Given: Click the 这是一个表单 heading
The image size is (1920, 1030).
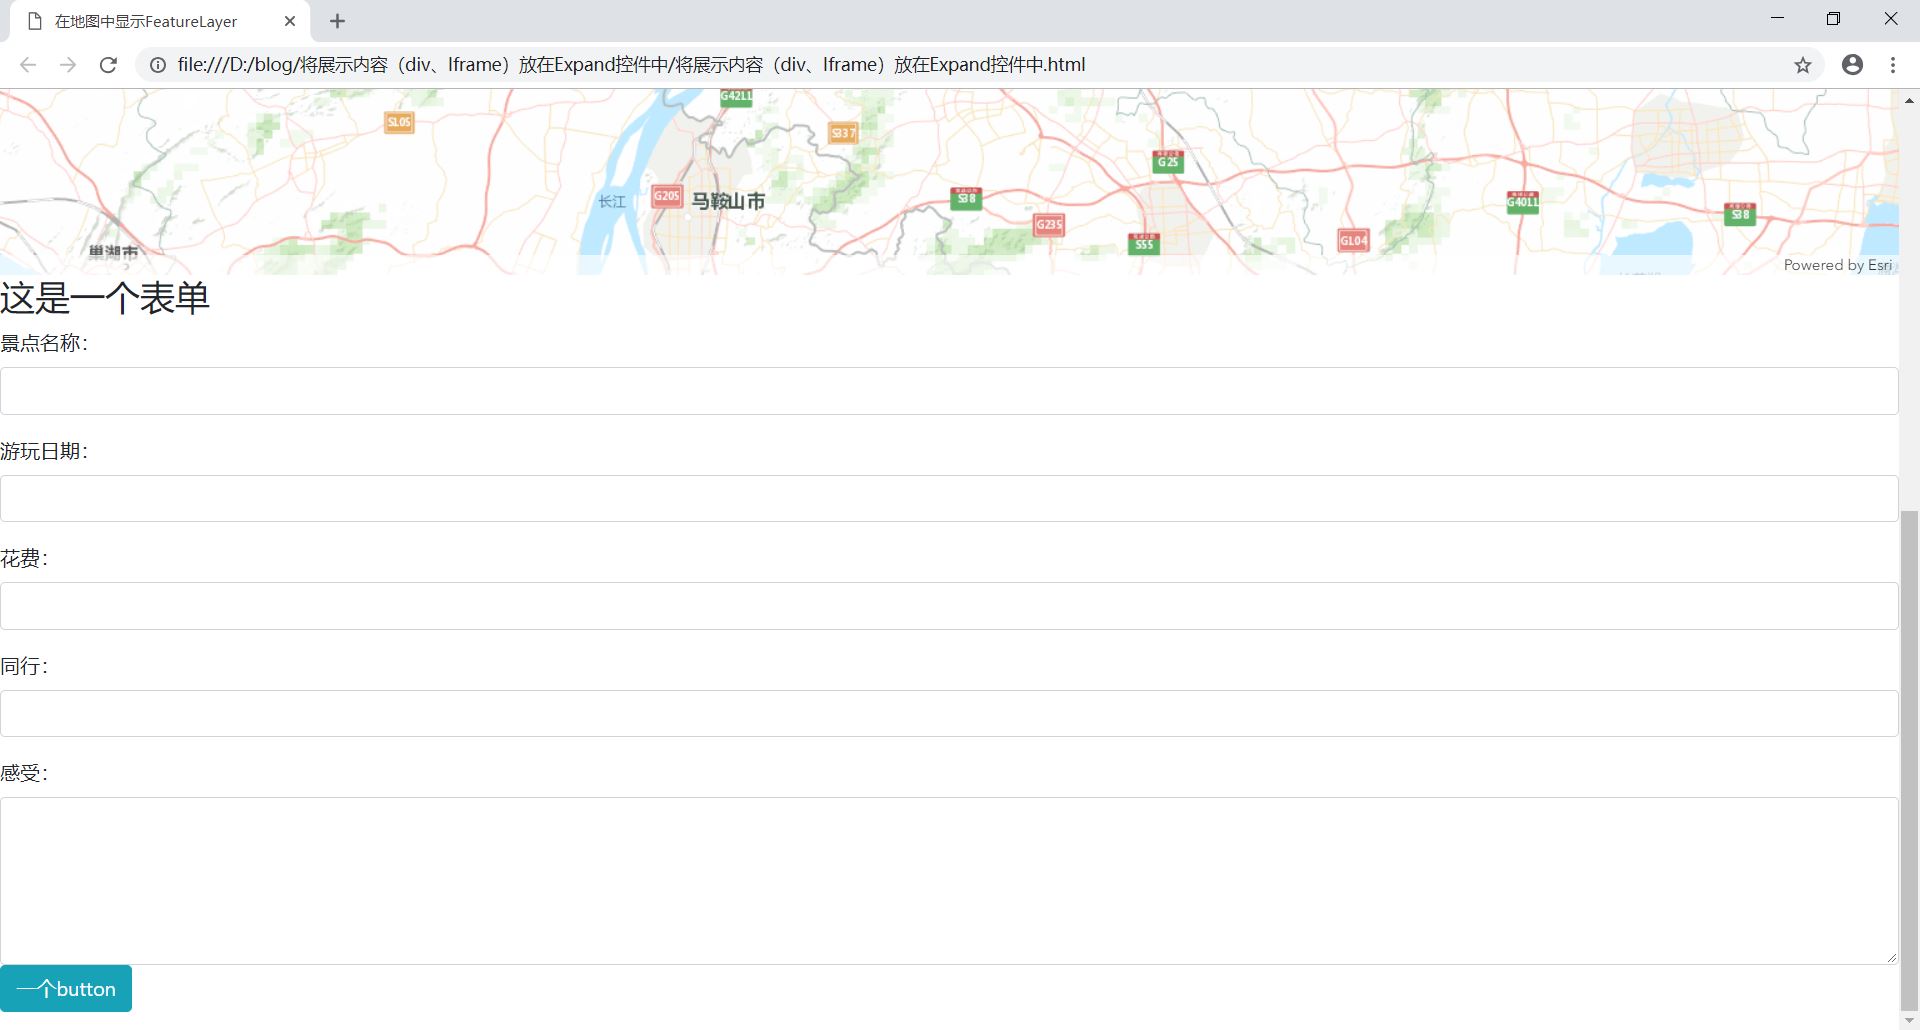Looking at the screenshot, I should tap(105, 298).
